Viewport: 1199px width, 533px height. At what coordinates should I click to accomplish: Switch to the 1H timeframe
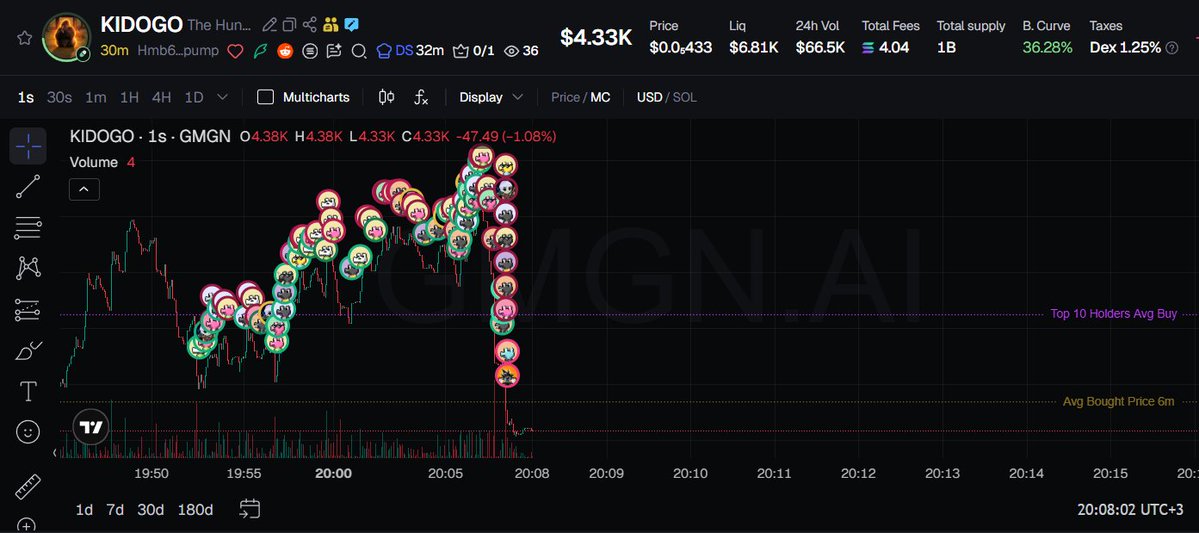coord(129,97)
